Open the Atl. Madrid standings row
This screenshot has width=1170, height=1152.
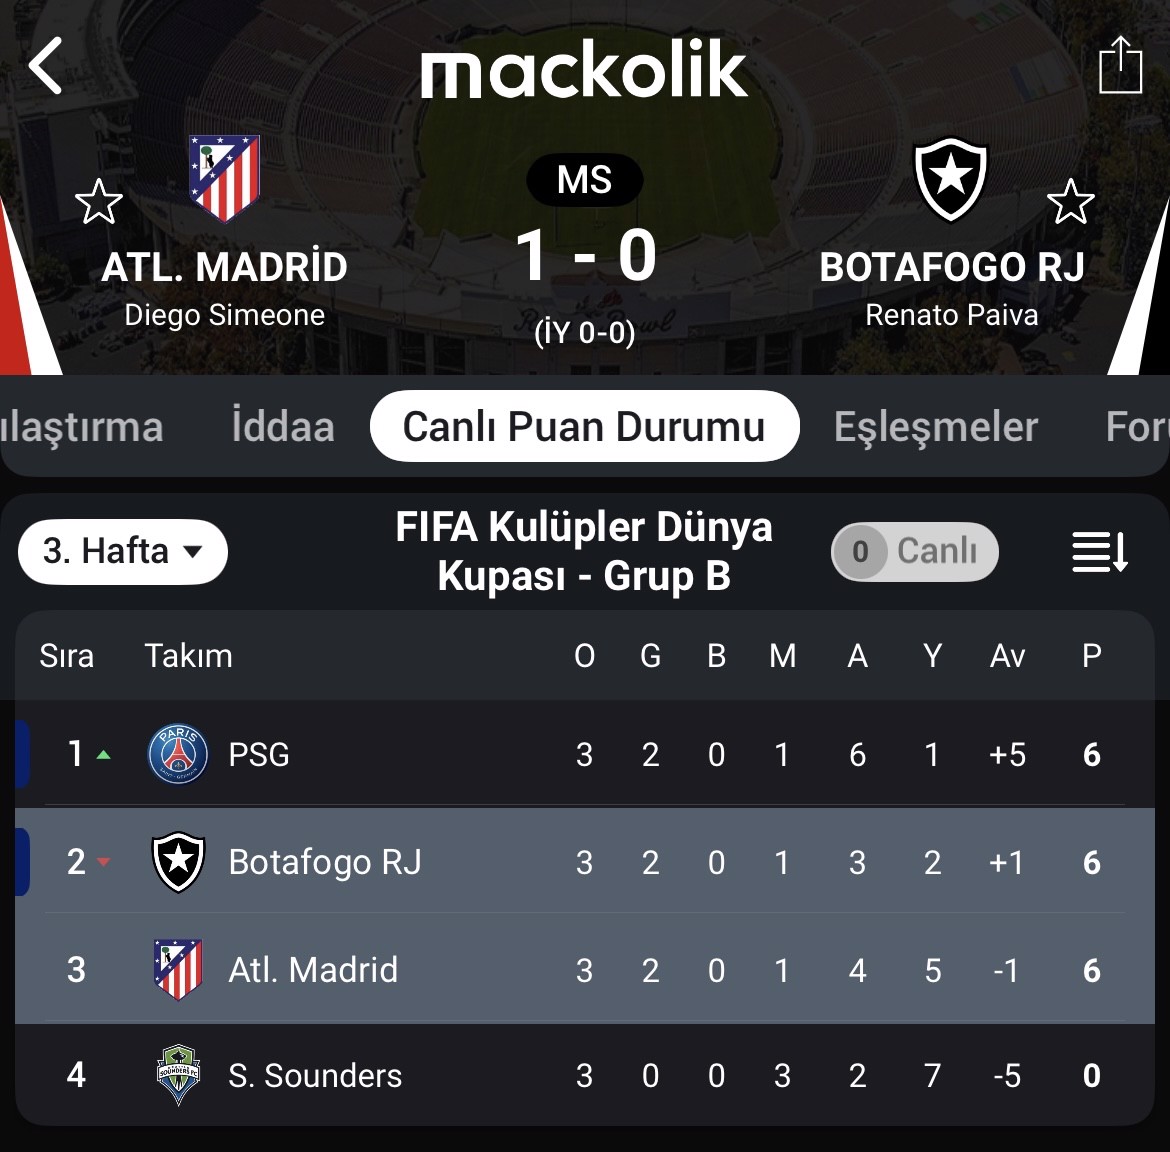(x=585, y=969)
